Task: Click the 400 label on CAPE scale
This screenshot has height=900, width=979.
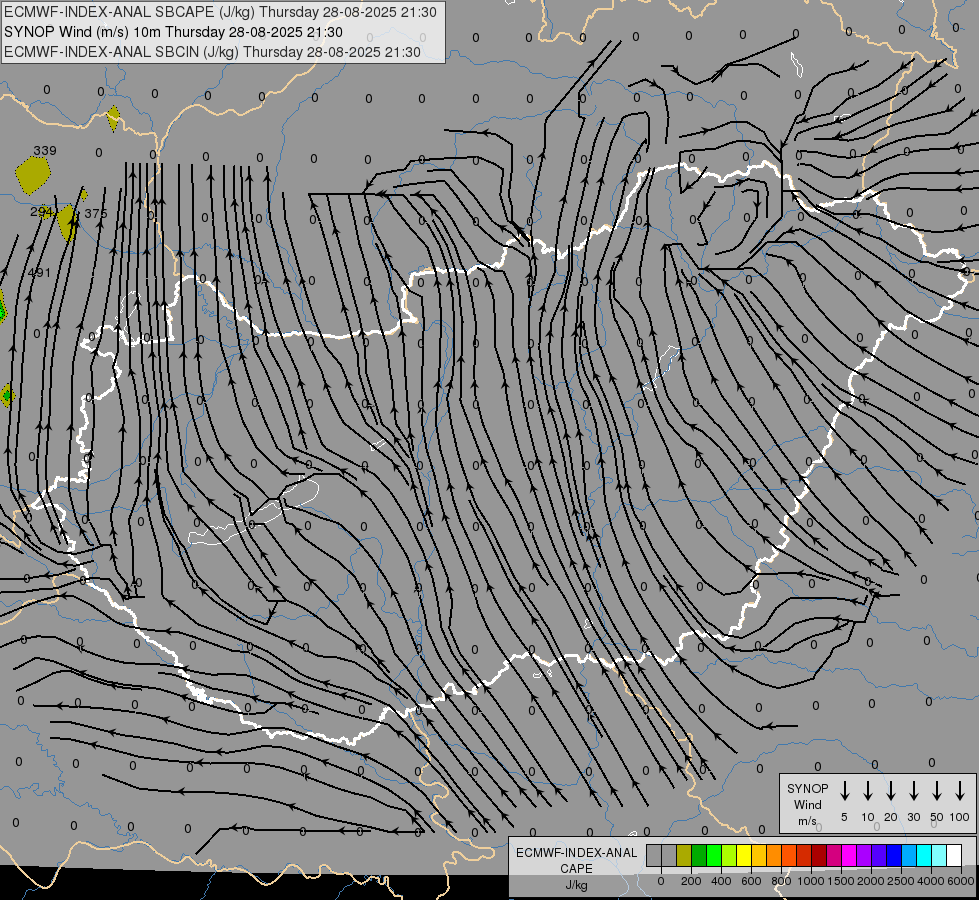Action: point(721,881)
